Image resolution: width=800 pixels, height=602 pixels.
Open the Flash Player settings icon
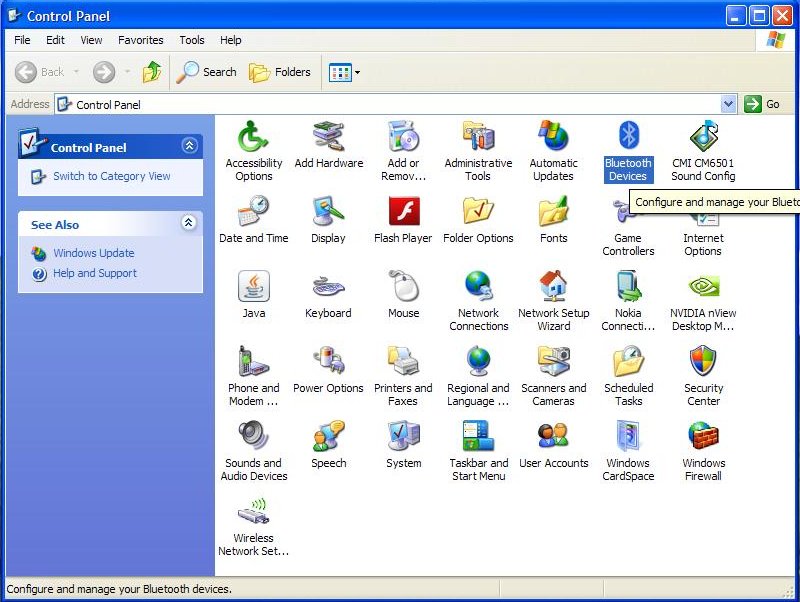[403, 212]
